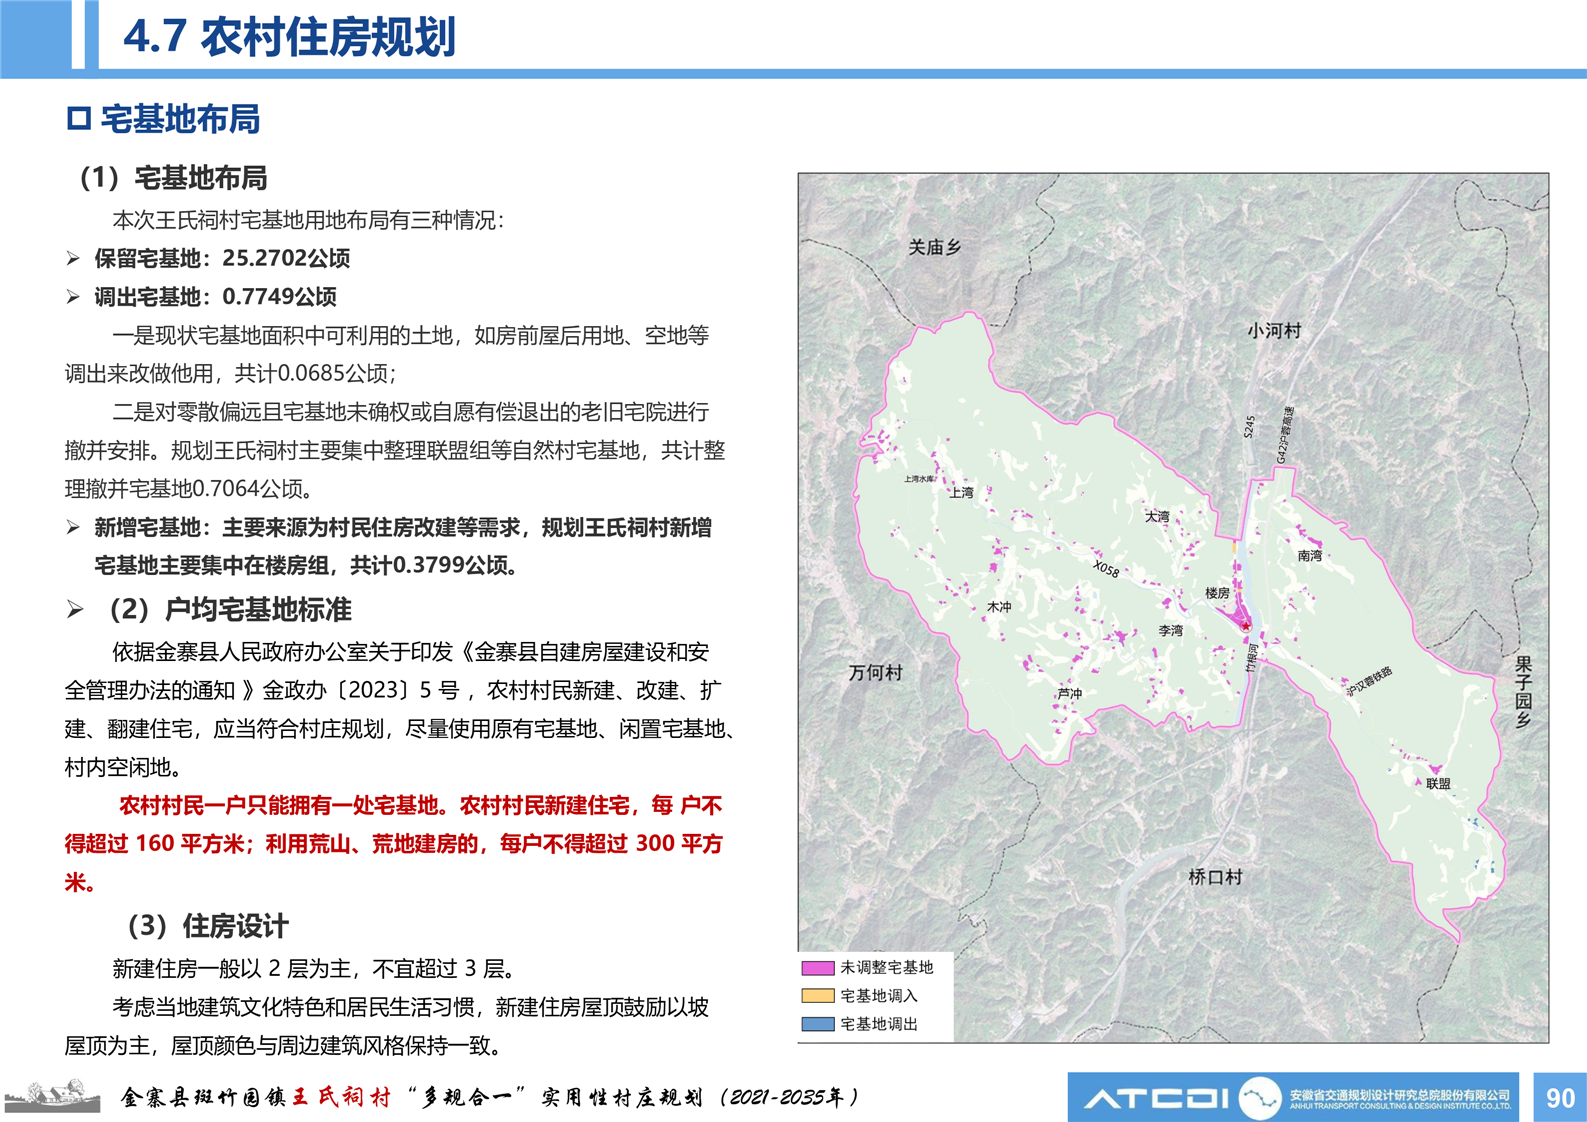Click the "G42沪蓉高速" highway label
Screen dimensions: 1587x1122
point(1285,435)
